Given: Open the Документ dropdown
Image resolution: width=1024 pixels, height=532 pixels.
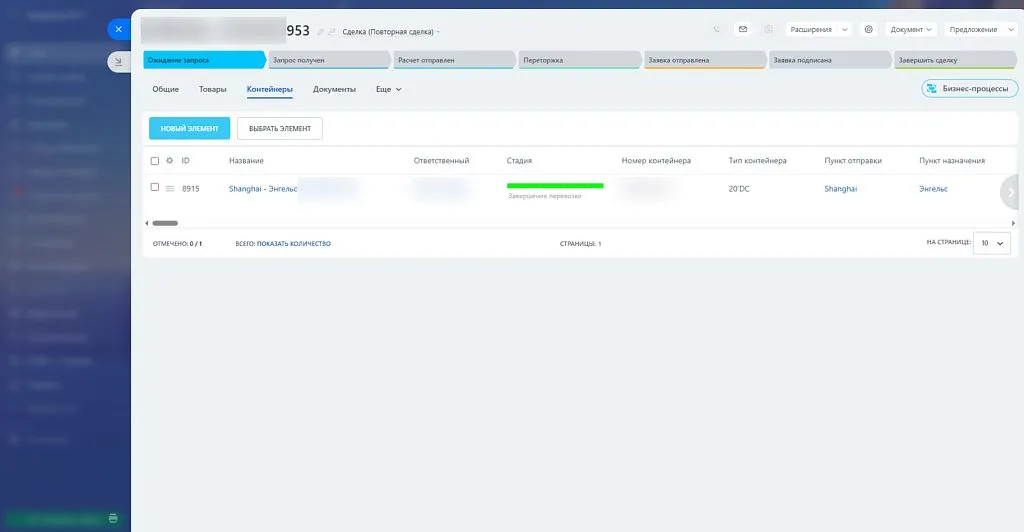Looking at the screenshot, I should [x=911, y=30].
